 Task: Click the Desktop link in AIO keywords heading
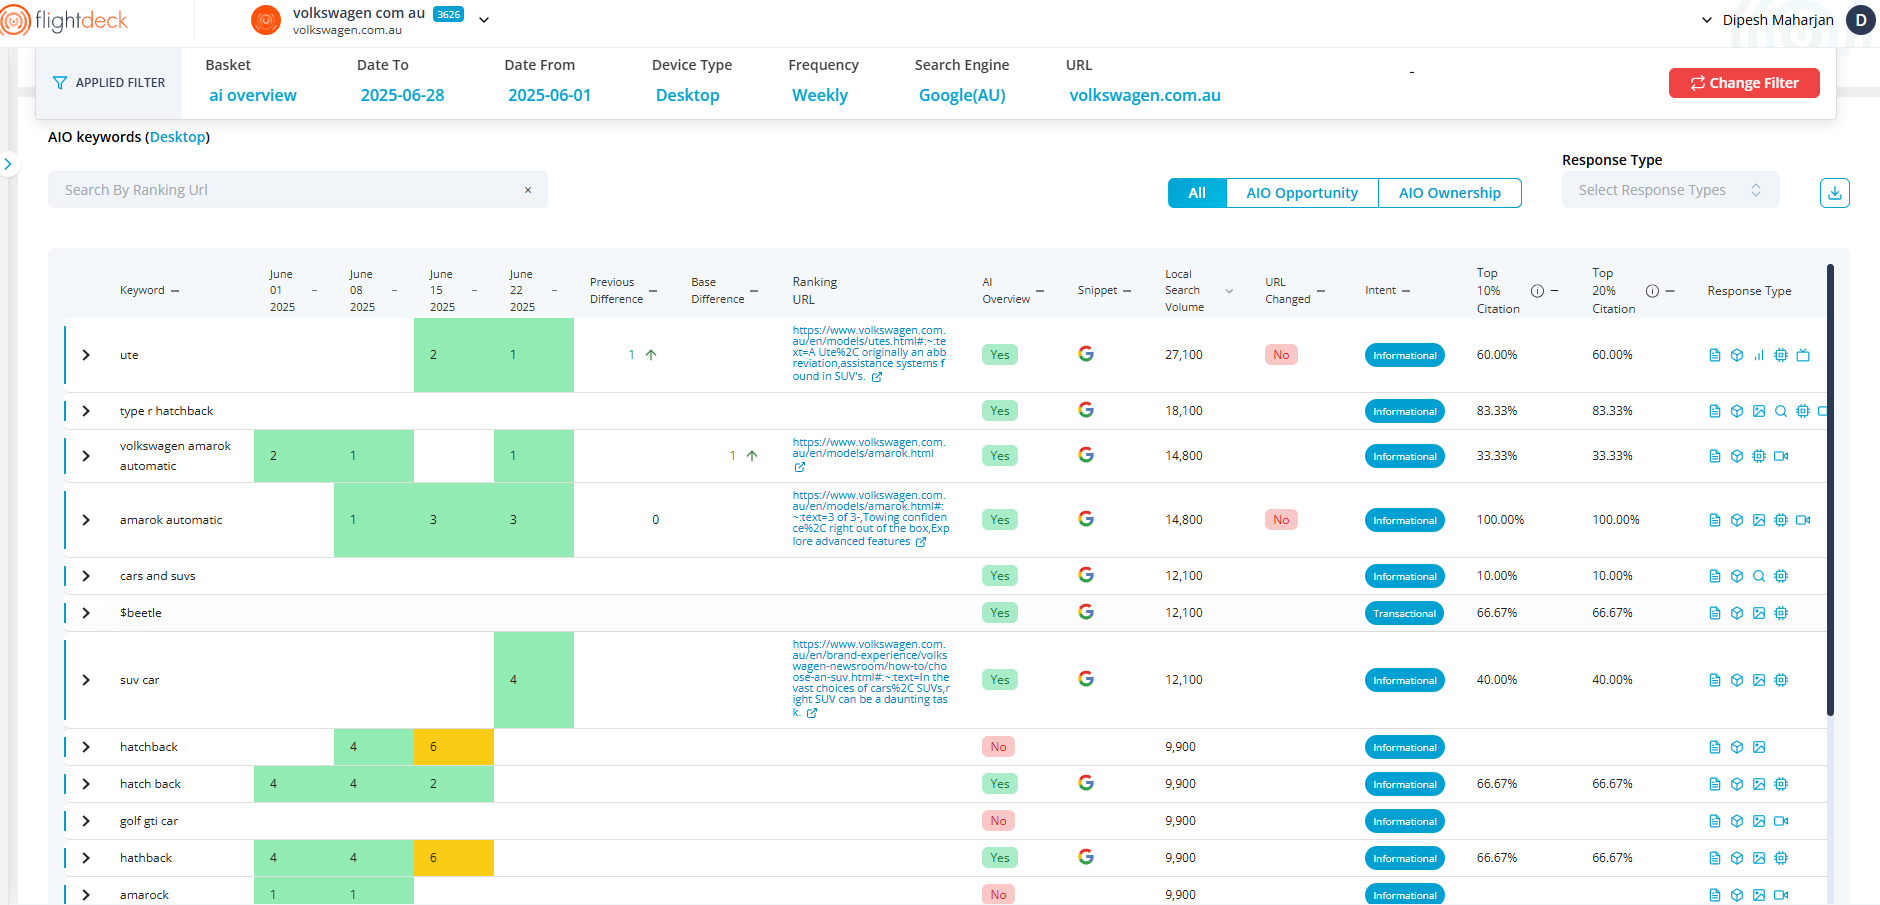pyautogui.click(x=177, y=137)
